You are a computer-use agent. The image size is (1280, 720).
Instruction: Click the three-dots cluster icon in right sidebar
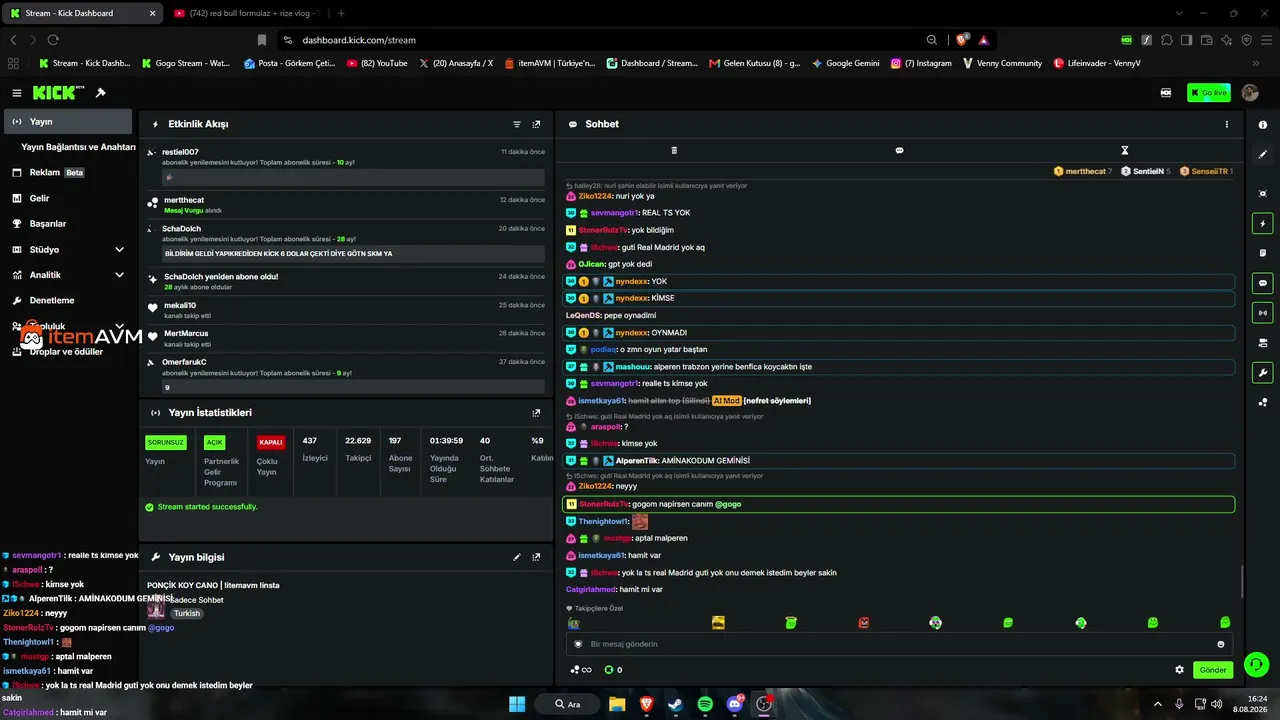point(1263,402)
